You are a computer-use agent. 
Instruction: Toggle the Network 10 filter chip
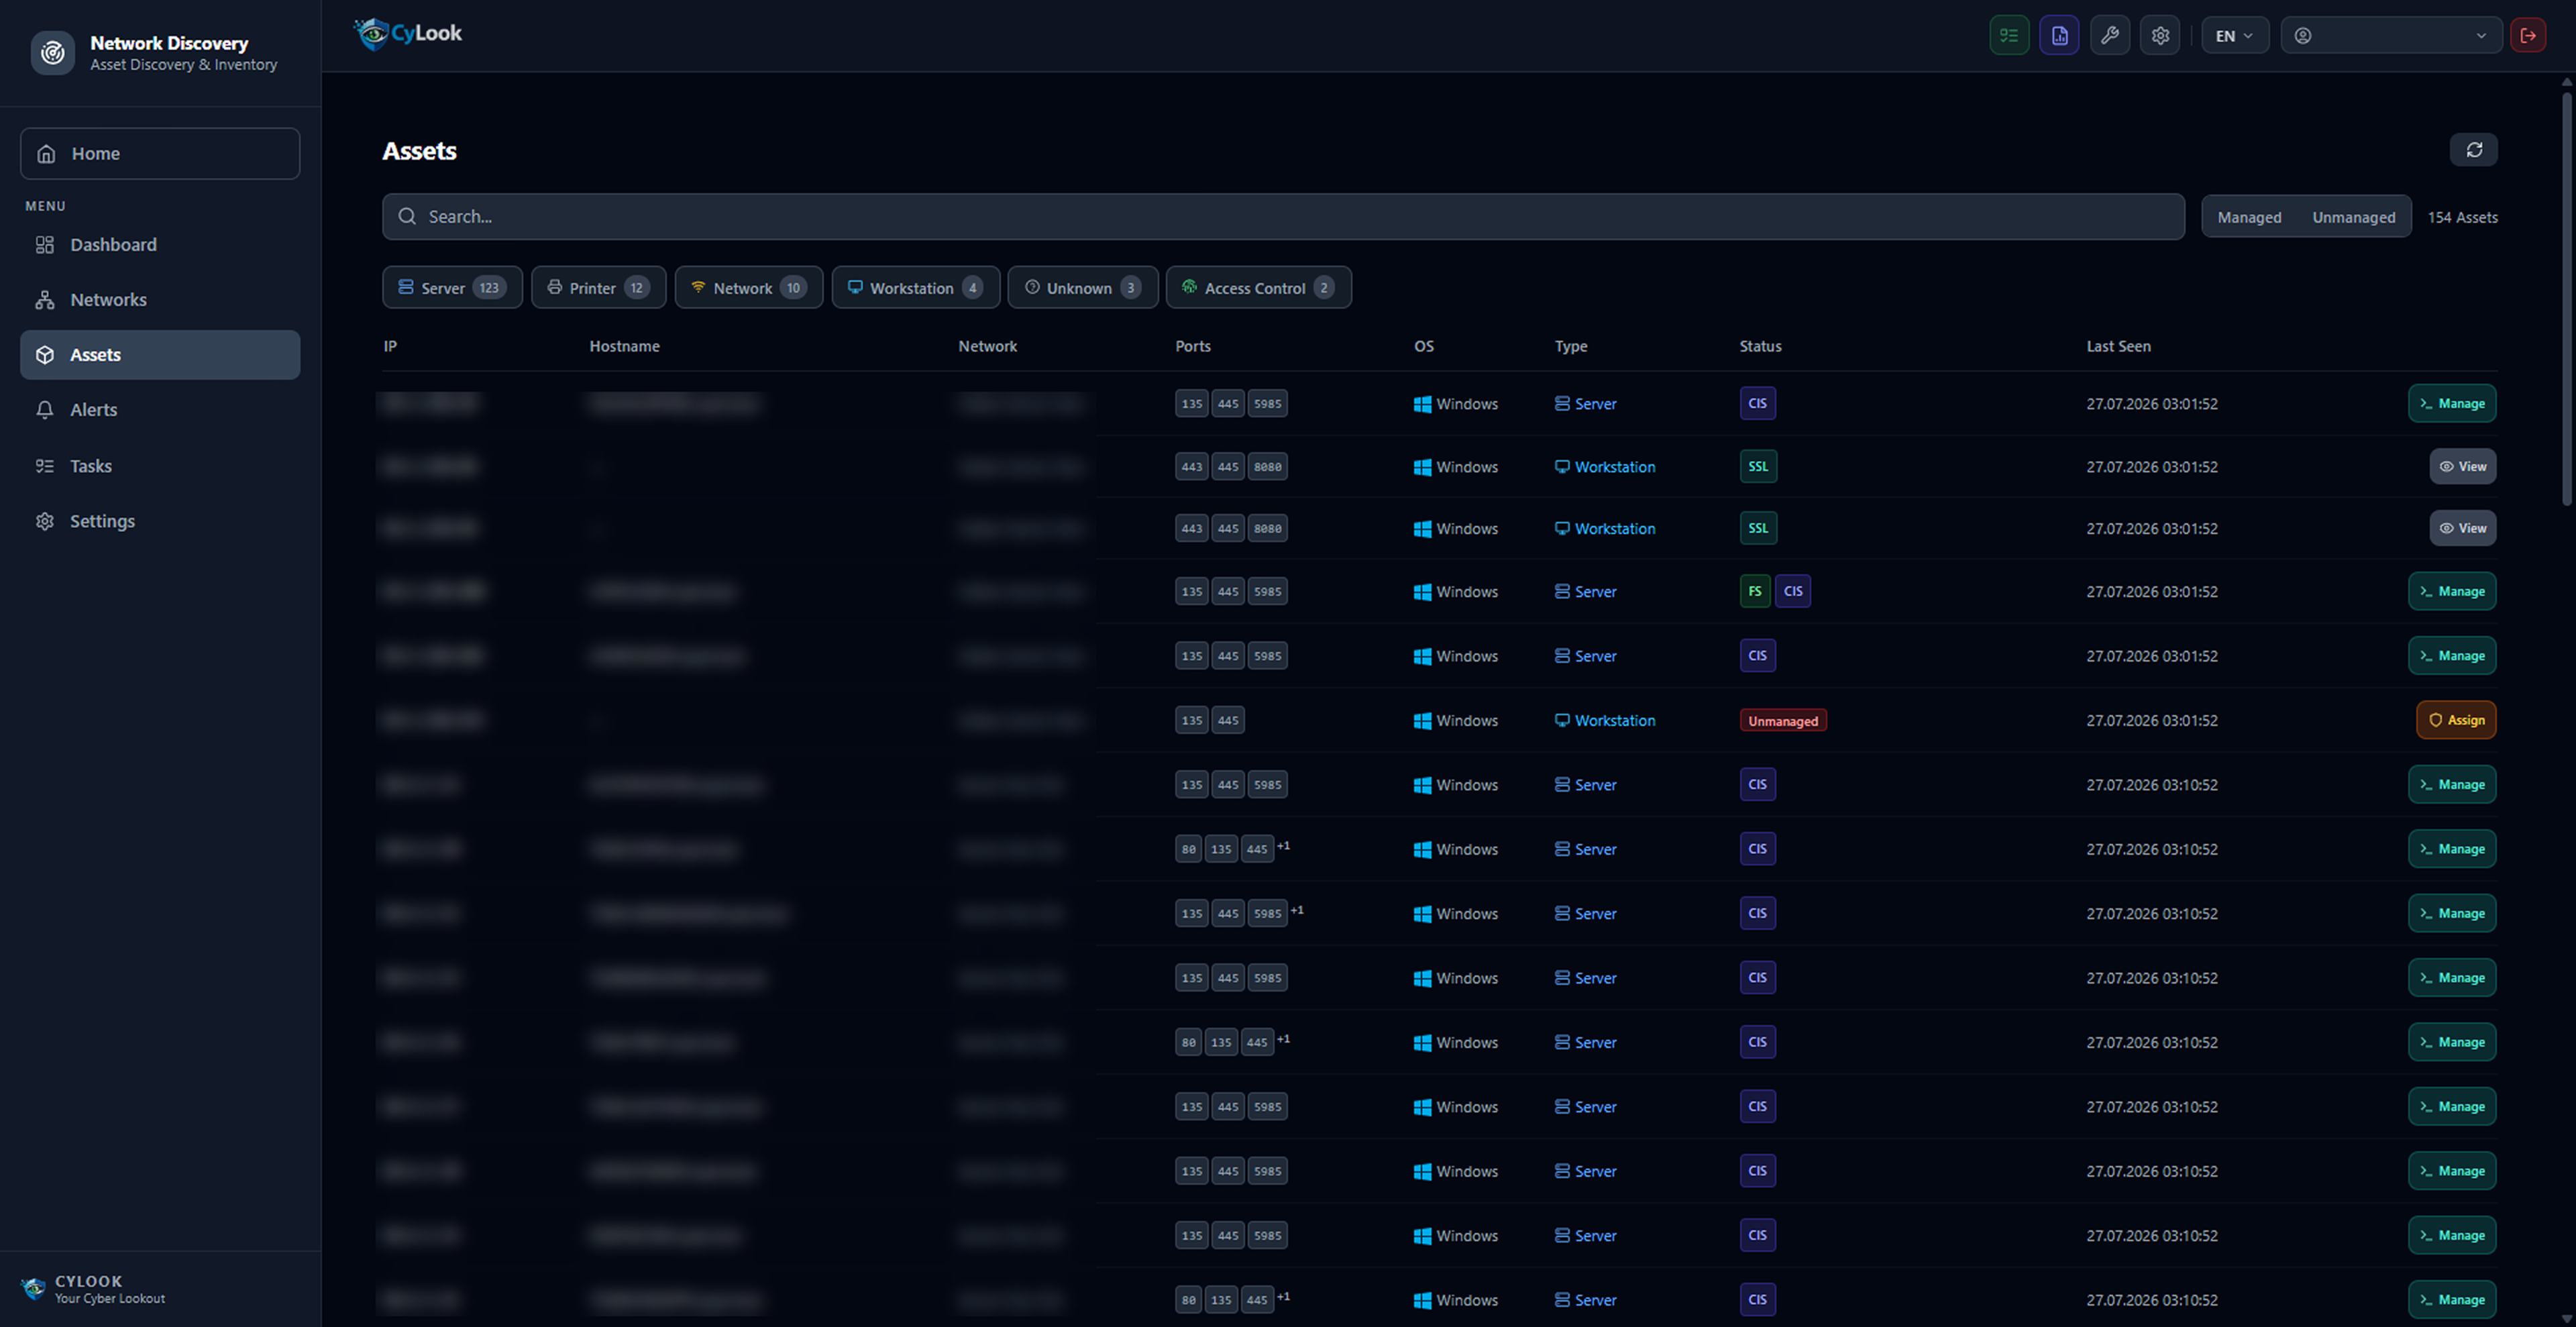(x=749, y=287)
